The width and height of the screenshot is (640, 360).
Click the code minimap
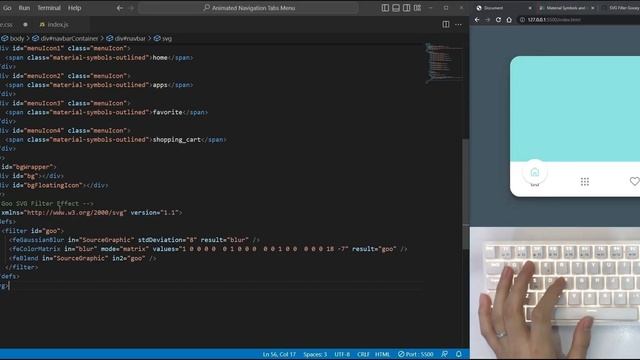pyautogui.click(x=444, y=63)
